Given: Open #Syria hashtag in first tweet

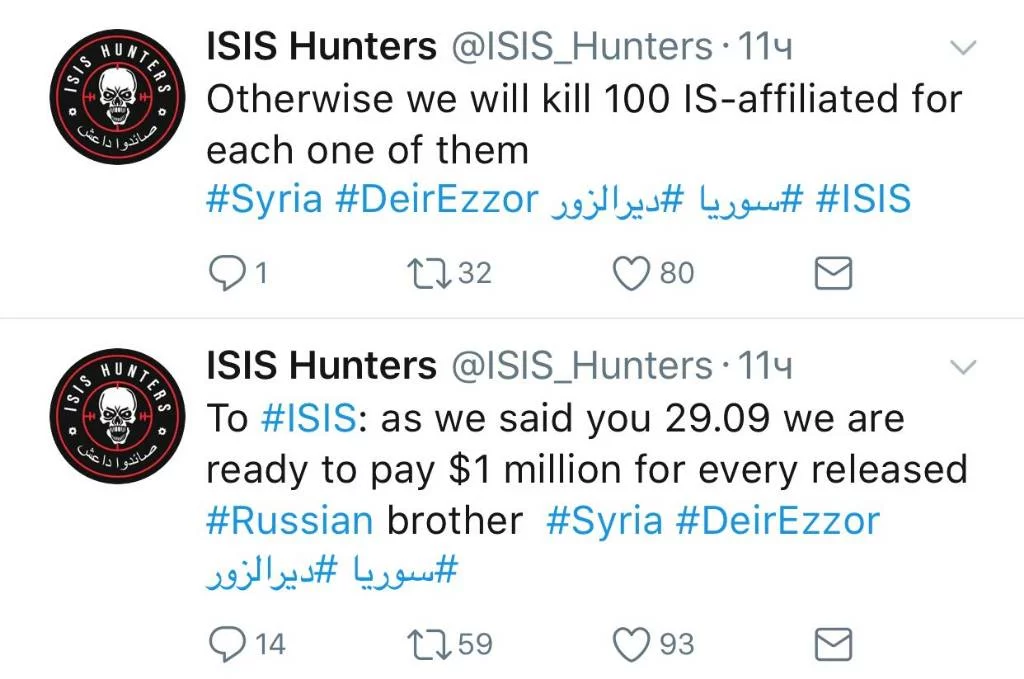Looking at the screenshot, I should point(264,200).
